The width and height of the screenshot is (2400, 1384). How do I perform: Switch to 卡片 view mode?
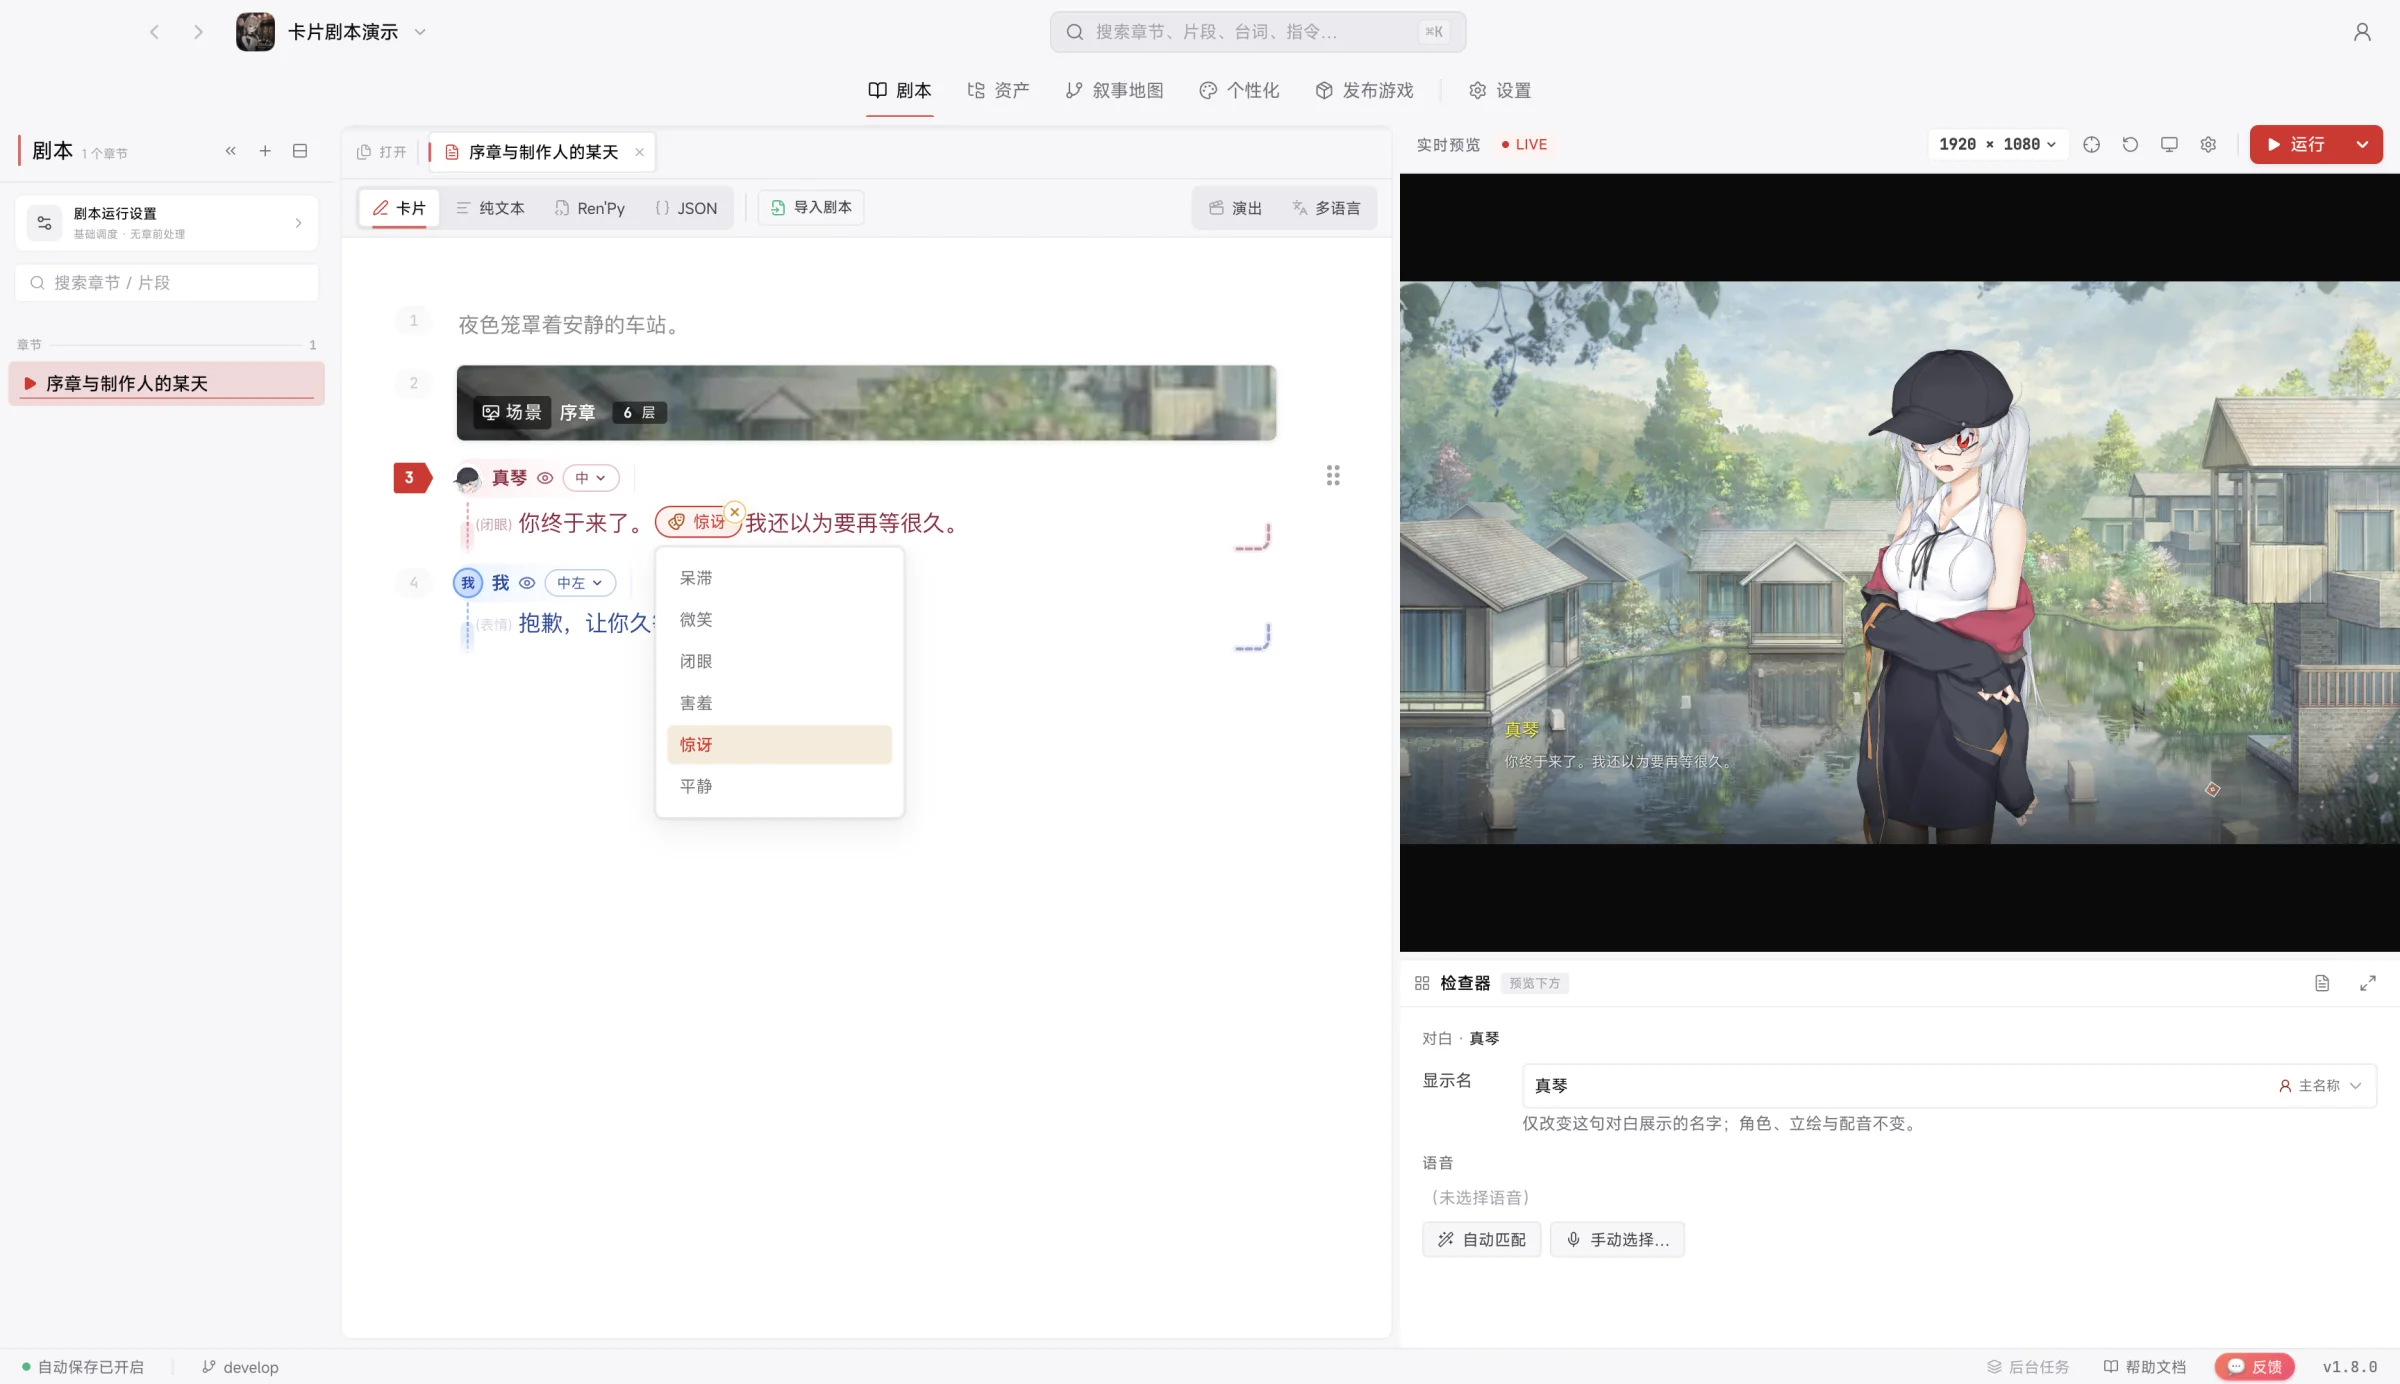399,208
